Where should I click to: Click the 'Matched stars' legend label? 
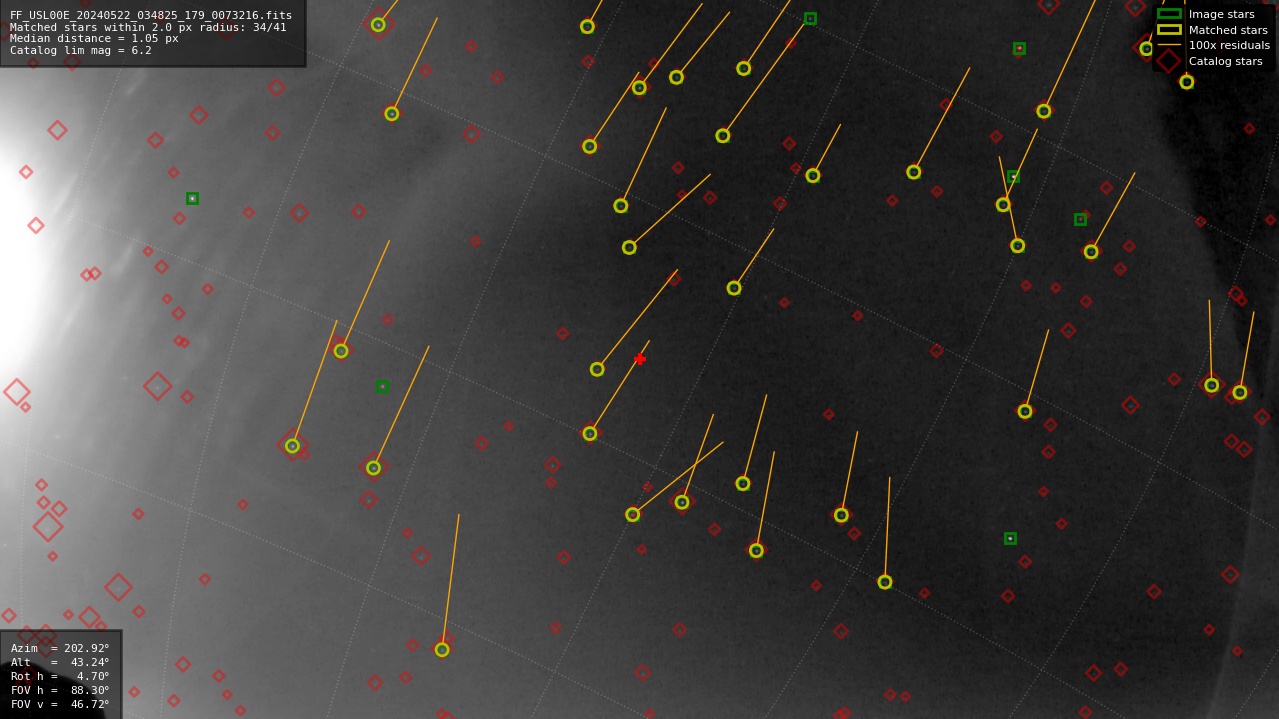[1228, 30]
